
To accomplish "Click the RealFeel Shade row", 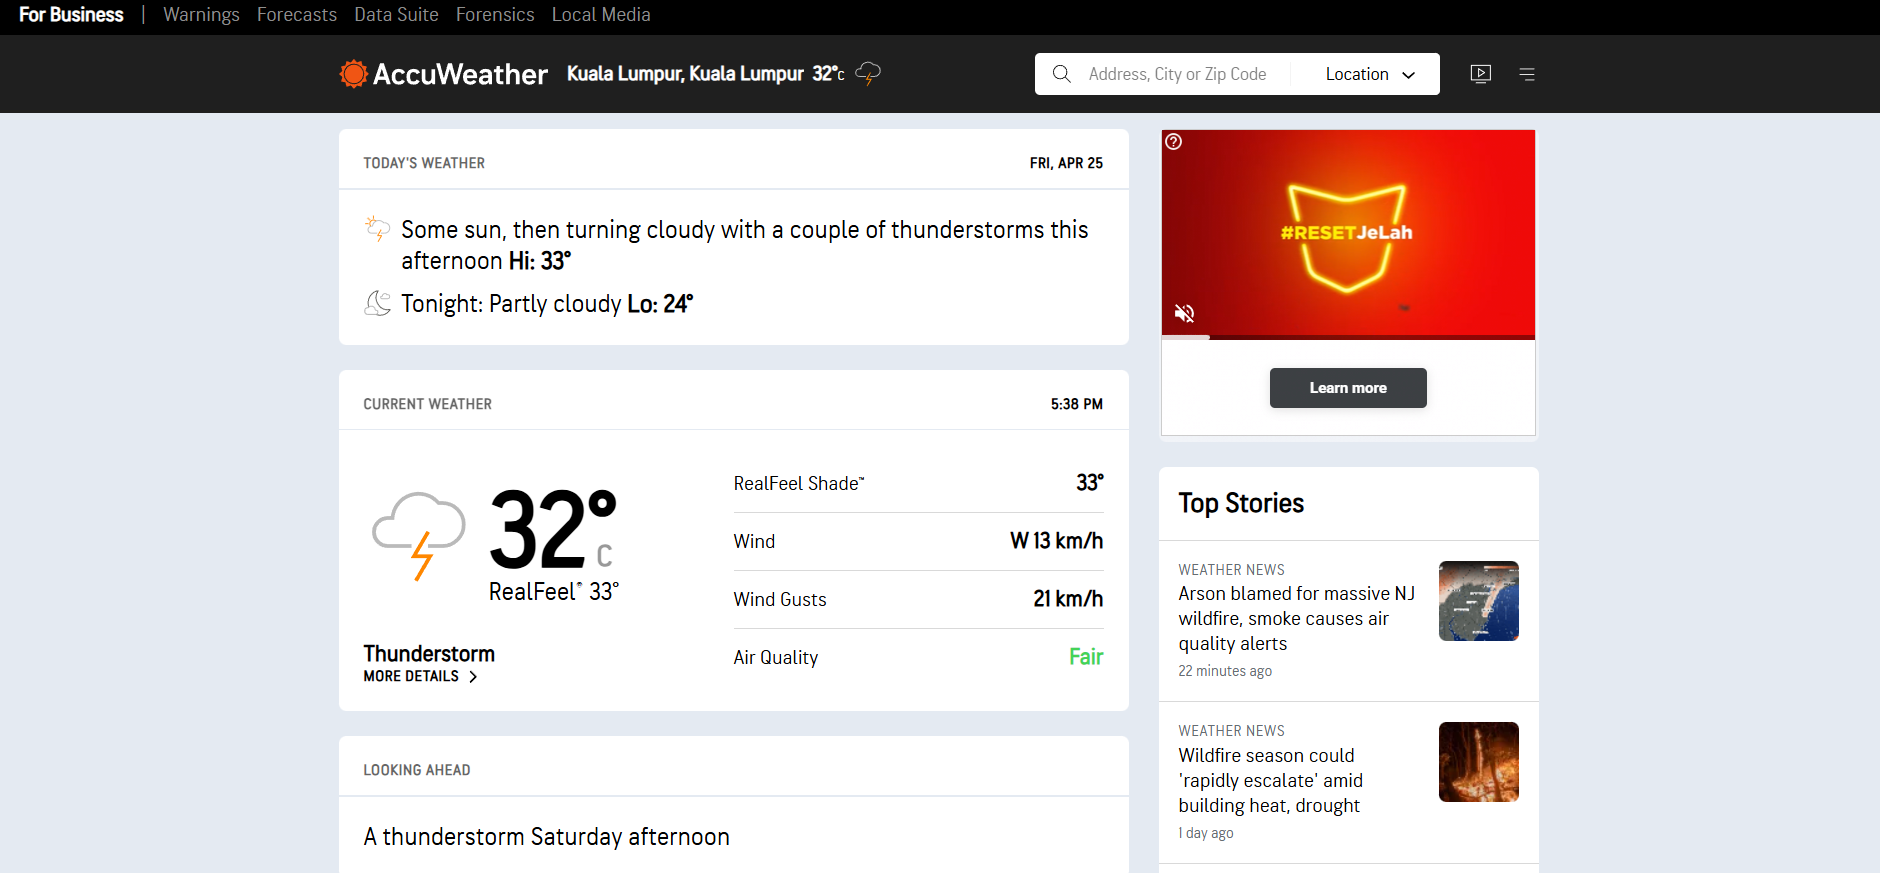I will (x=918, y=483).
